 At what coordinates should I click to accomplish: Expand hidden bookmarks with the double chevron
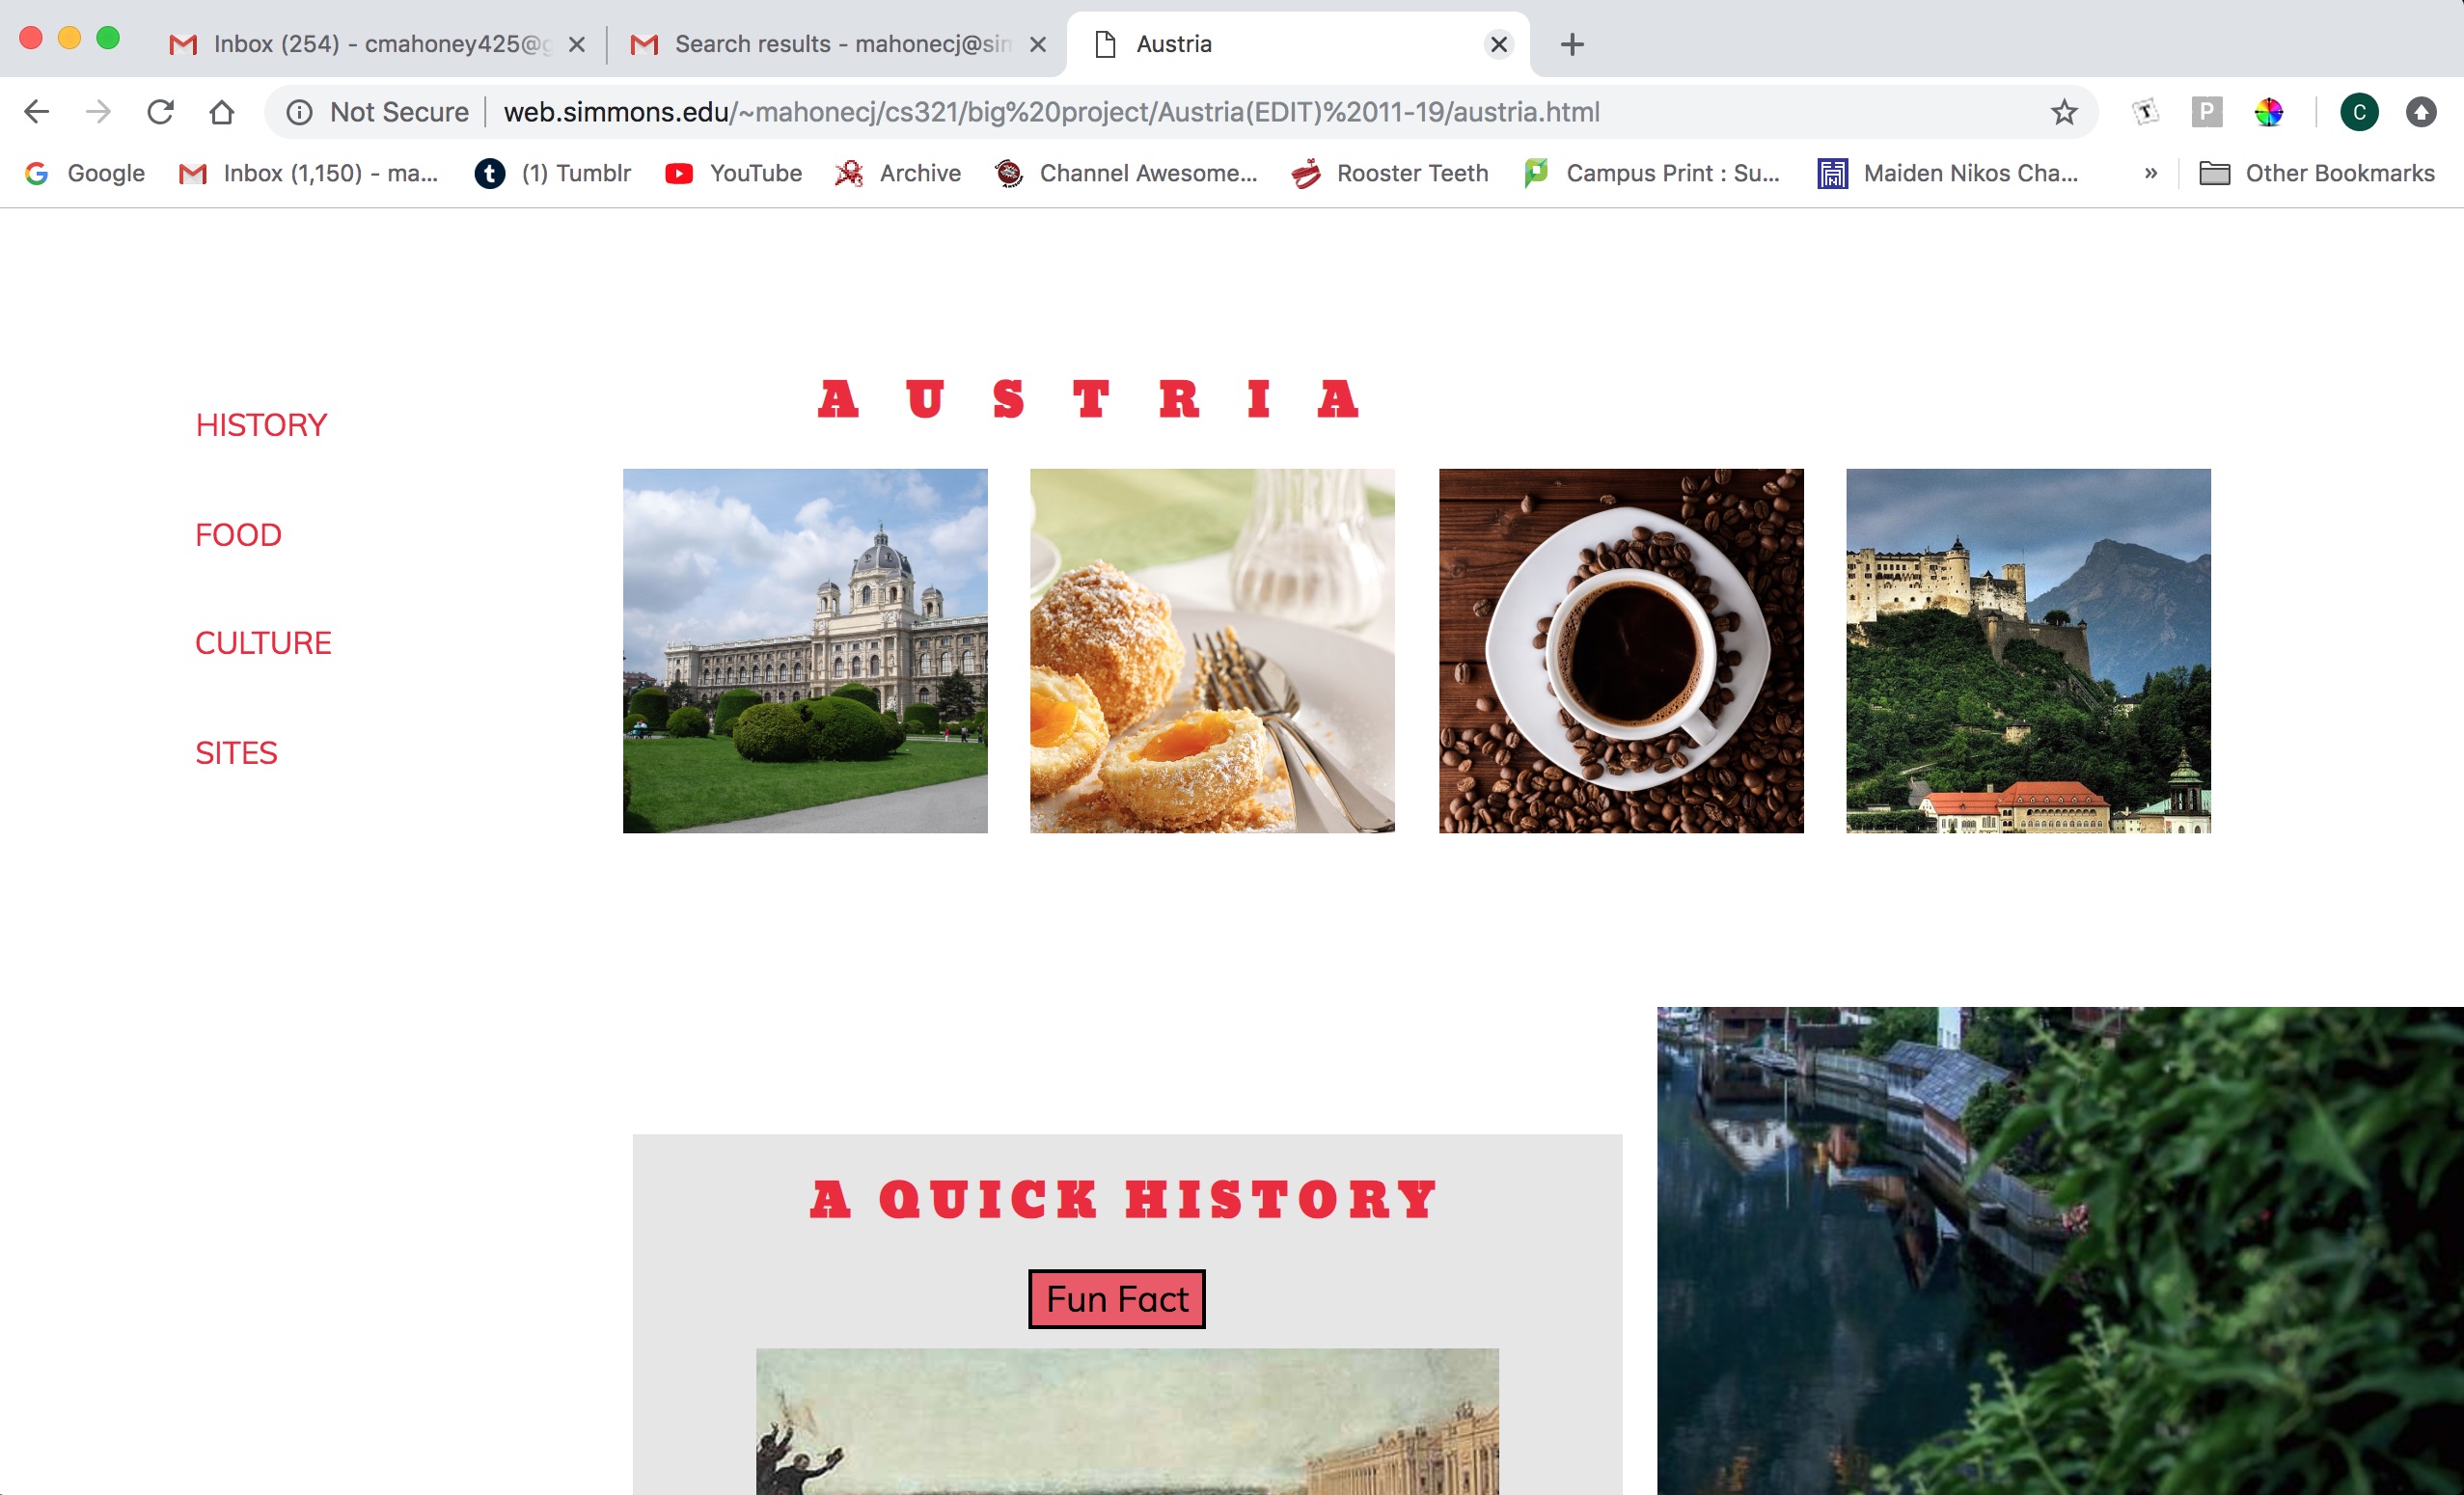(2150, 173)
